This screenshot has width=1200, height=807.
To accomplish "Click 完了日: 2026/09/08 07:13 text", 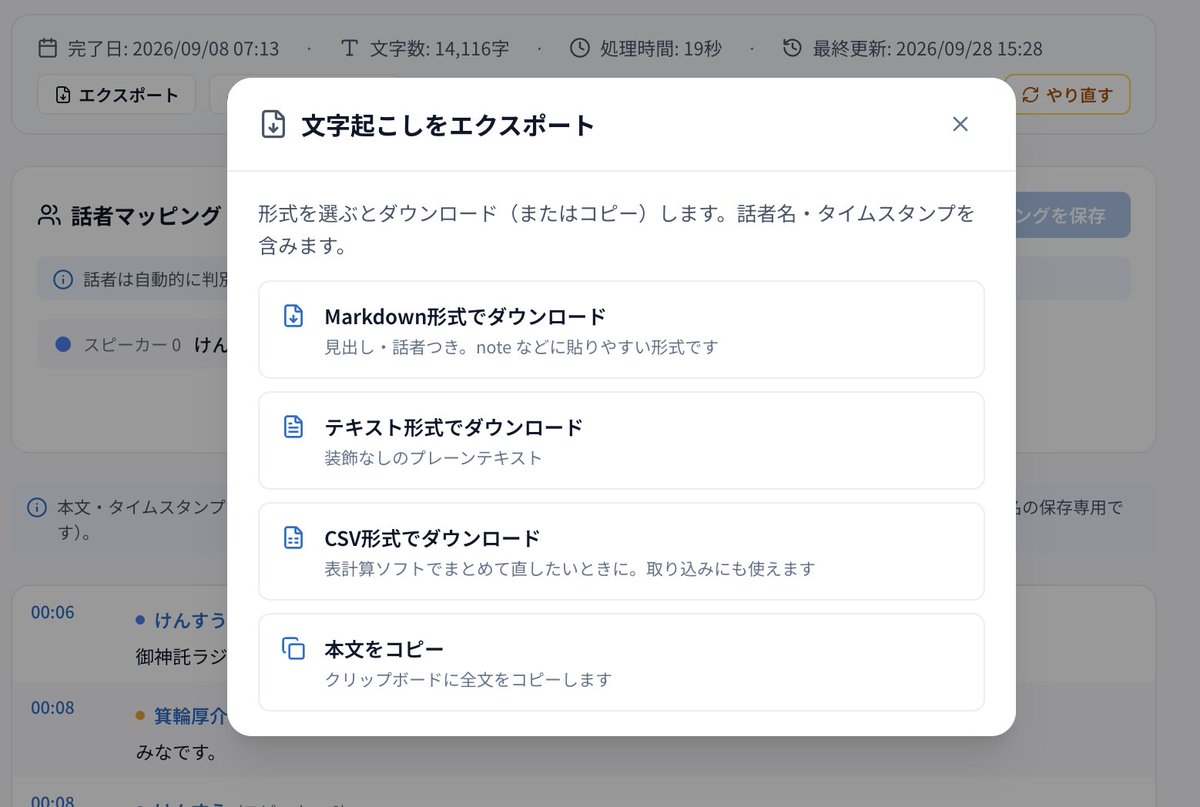I will tap(173, 48).
